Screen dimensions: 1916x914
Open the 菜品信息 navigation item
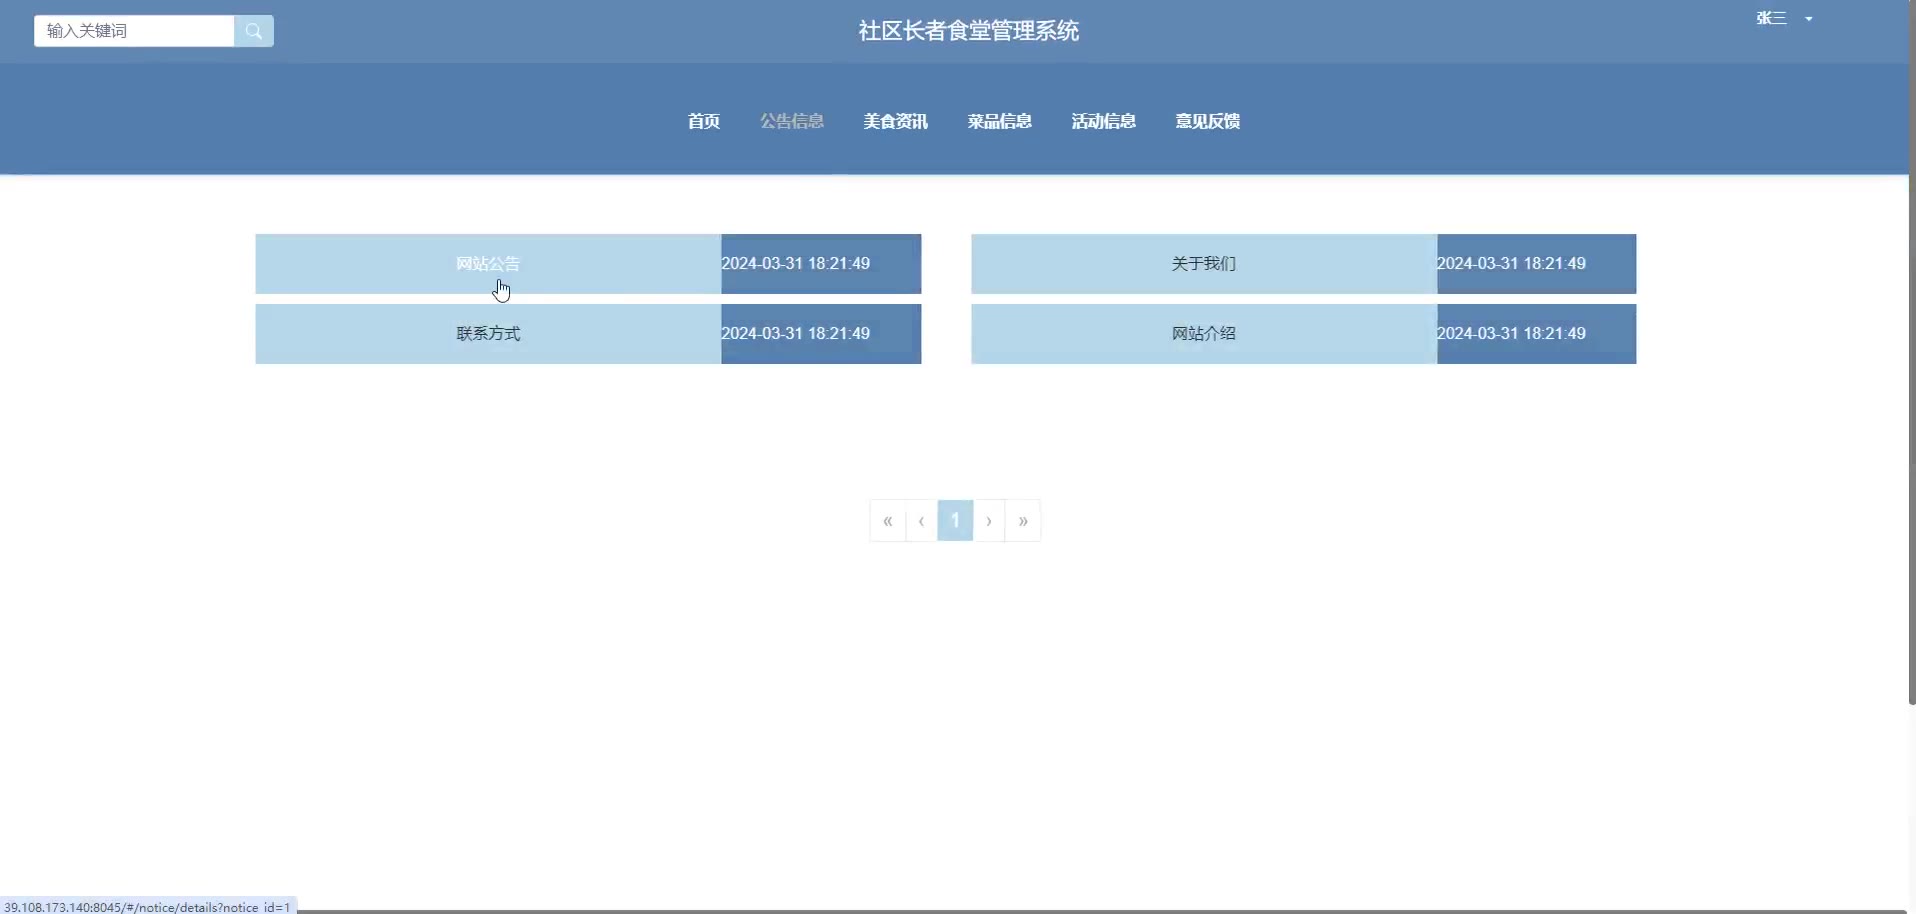click(x=1000, y=121)
